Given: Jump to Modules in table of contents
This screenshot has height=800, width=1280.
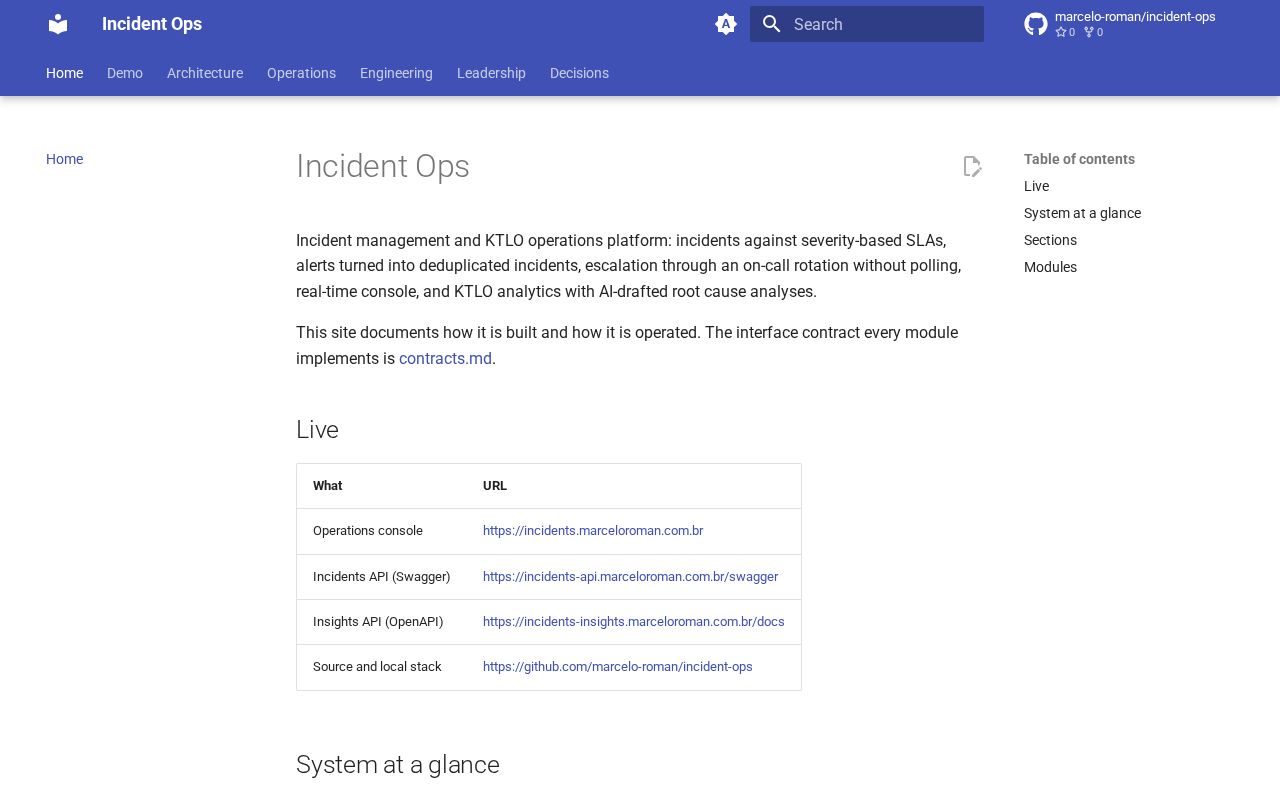Looking at the screenshot, I should pos(1050,267).
